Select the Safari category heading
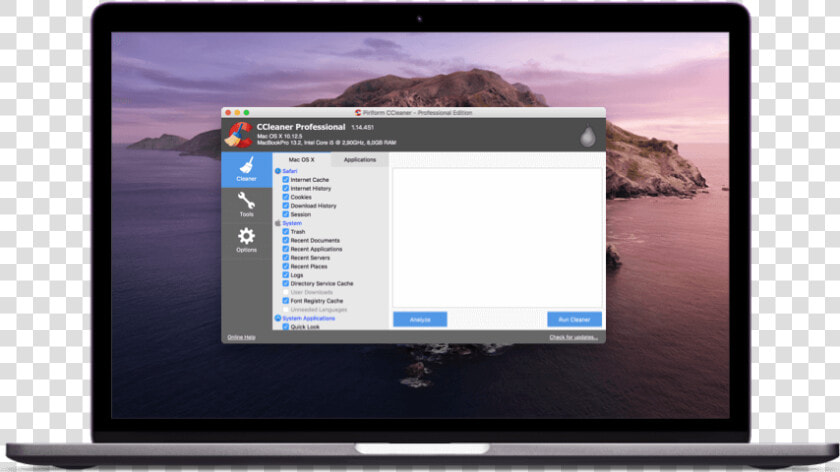The width and height of the screenshot is (840, 472). [x=290, y=171]
